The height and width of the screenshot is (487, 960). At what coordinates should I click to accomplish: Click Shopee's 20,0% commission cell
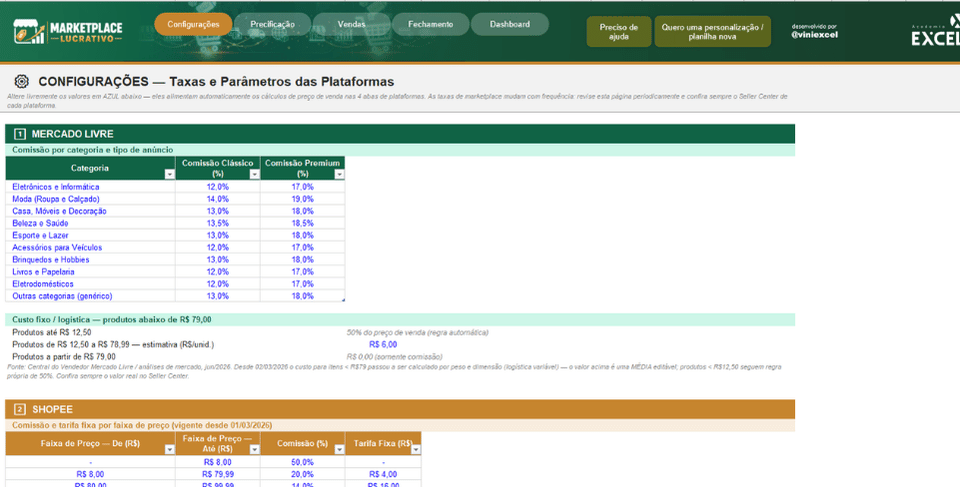click(302, 474)
